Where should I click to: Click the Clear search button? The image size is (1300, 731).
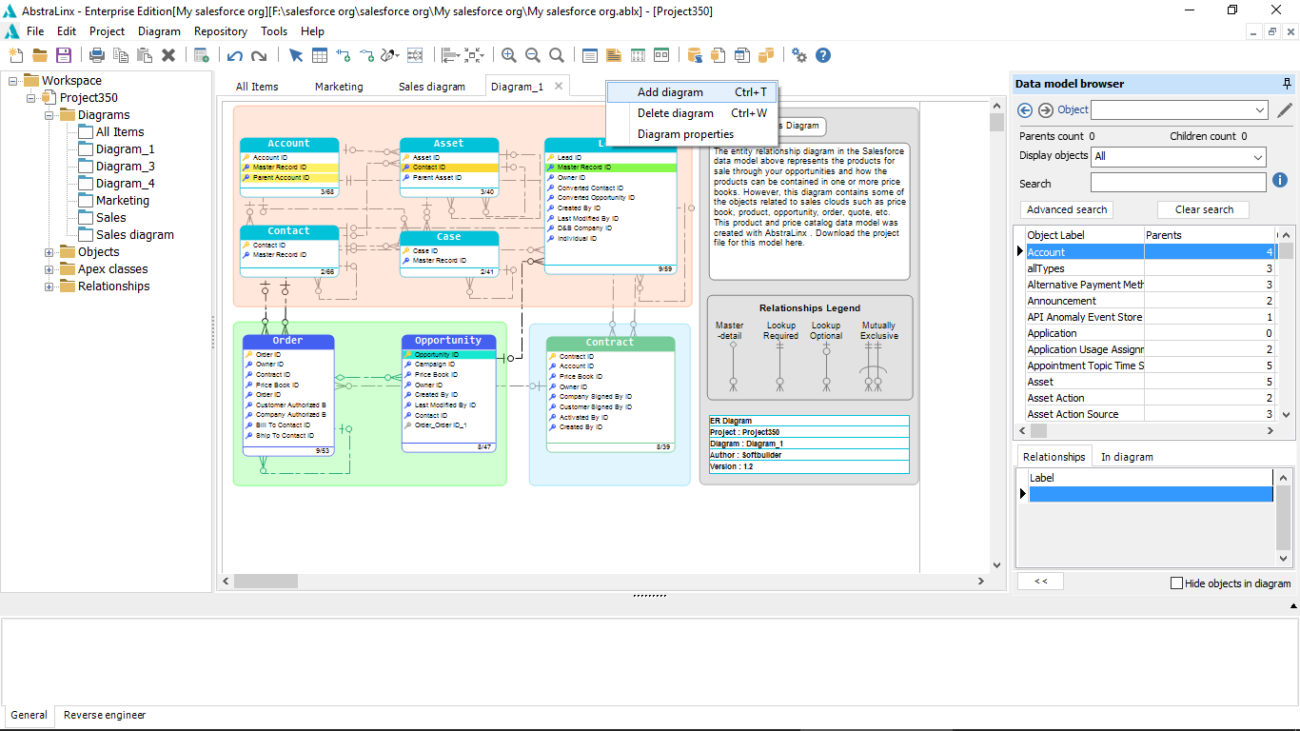(1204, 210)
